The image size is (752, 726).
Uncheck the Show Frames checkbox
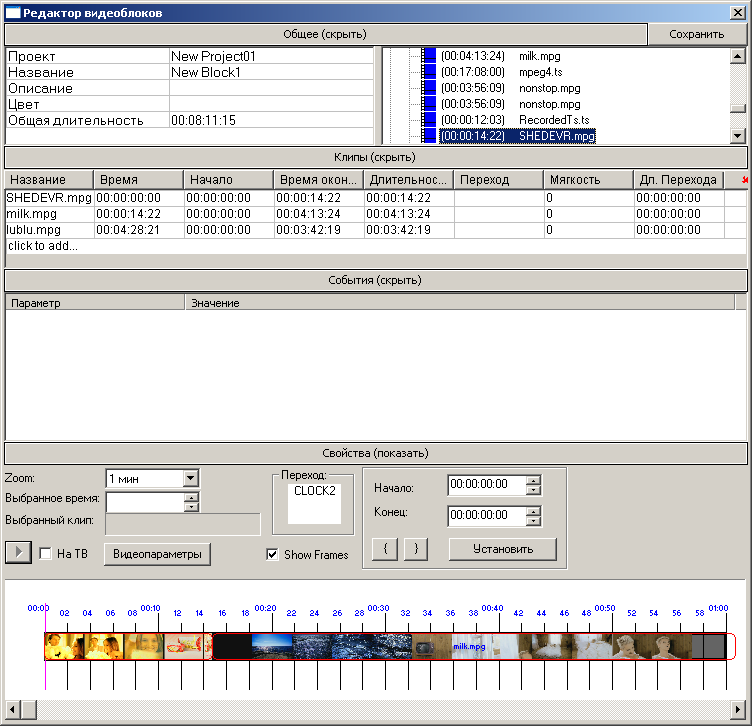tap(273, 554)
